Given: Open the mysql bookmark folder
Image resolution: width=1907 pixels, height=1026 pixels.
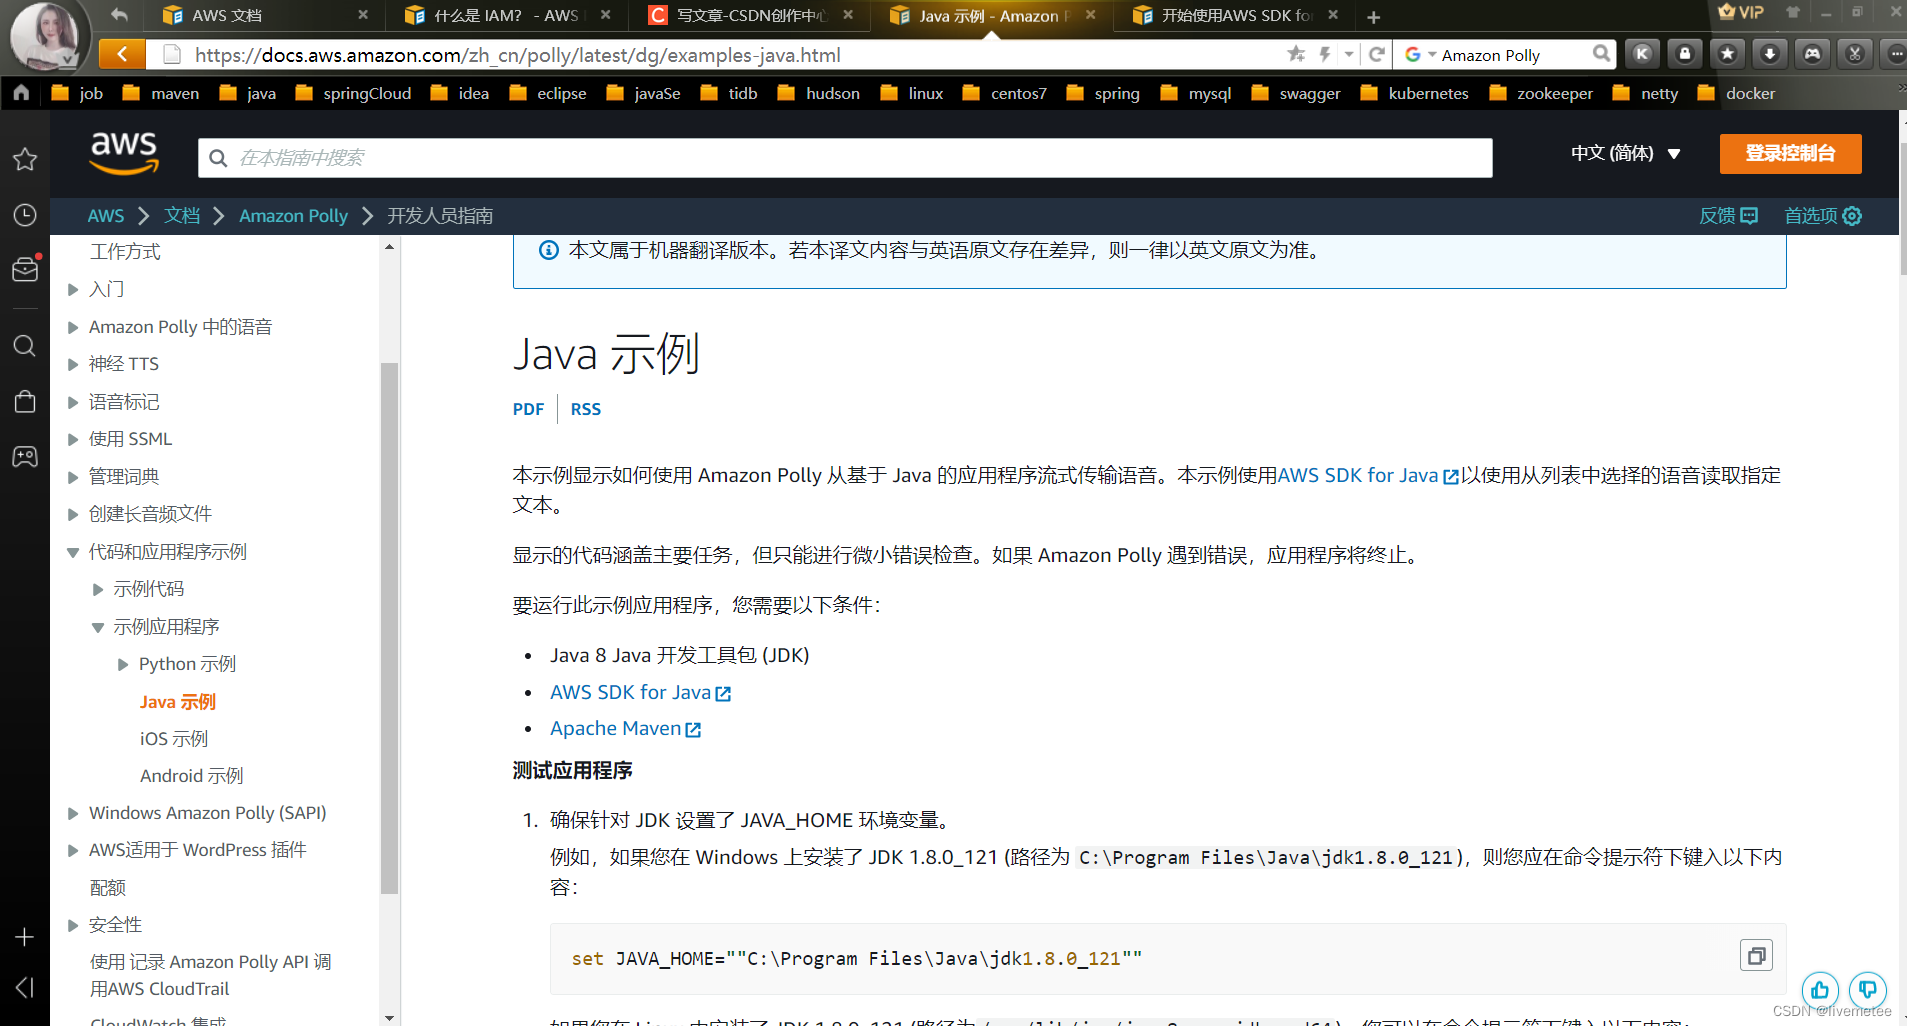Looking at the screenshot, I should (1196, 93).
